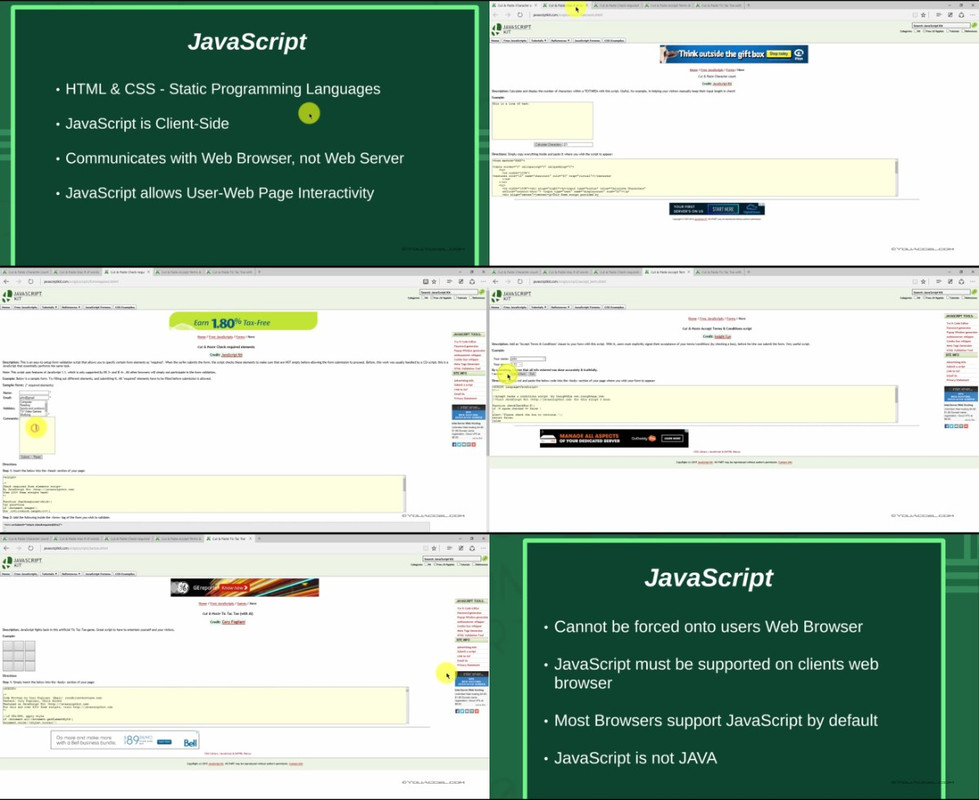Image resolution: width=979 pixels, height=800 pixels.
Task: Close active tab in Check required elements window
Action: [149, 272]
